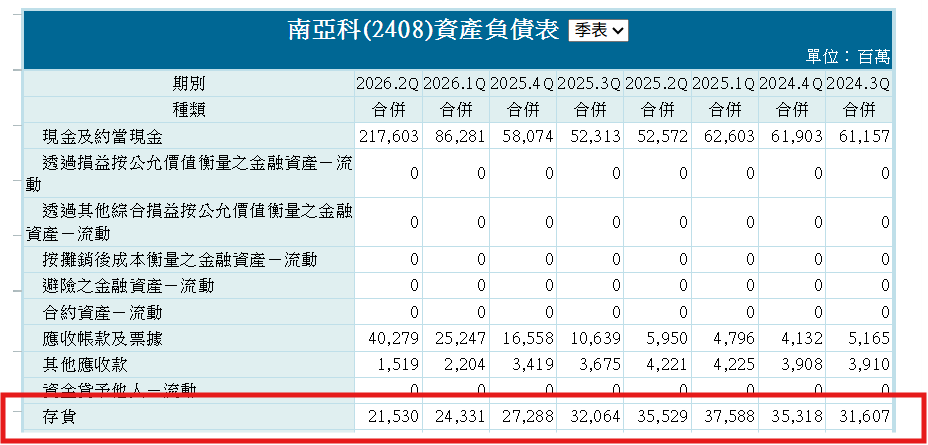Select cash value 62,603
Viewport: 928px width, 445px height.
(730, 137)
